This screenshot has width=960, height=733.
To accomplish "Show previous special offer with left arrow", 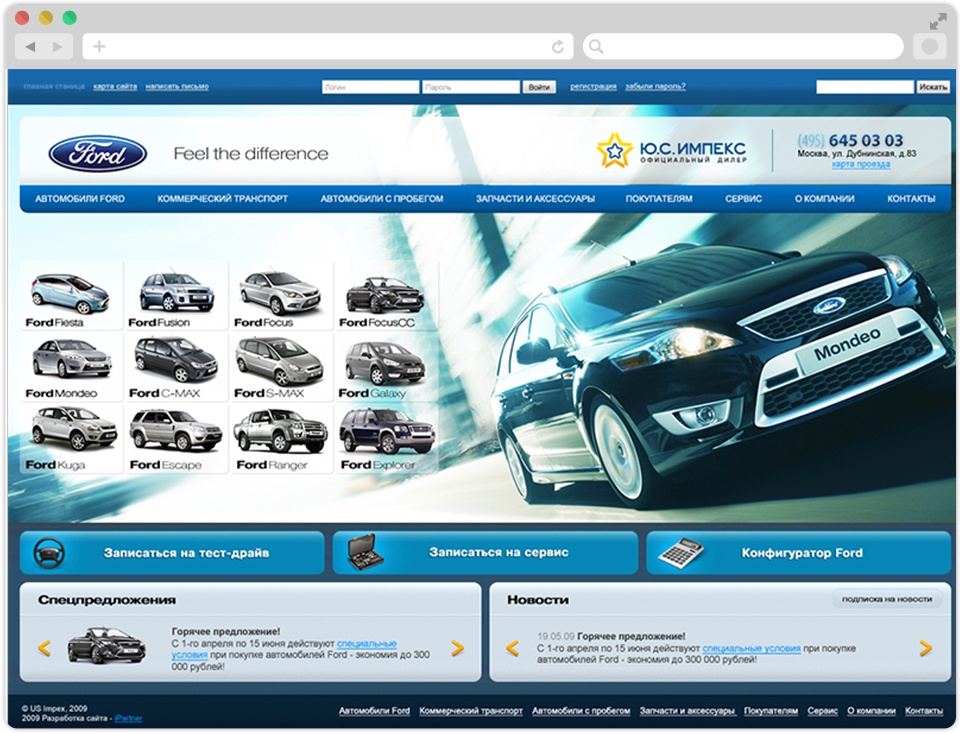I will pos(44,648).
